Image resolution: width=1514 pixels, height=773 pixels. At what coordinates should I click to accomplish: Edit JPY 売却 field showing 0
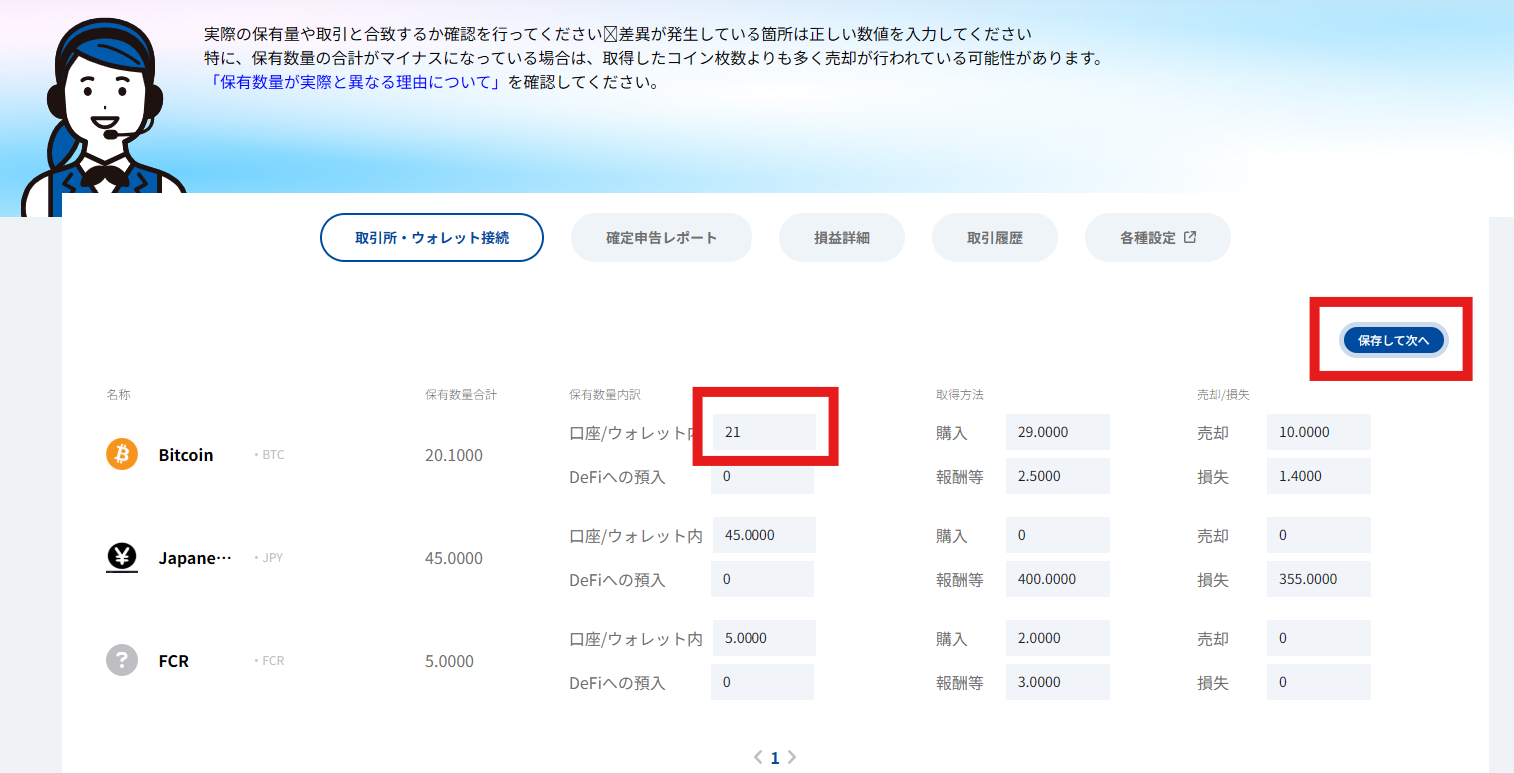(1319, 535)
